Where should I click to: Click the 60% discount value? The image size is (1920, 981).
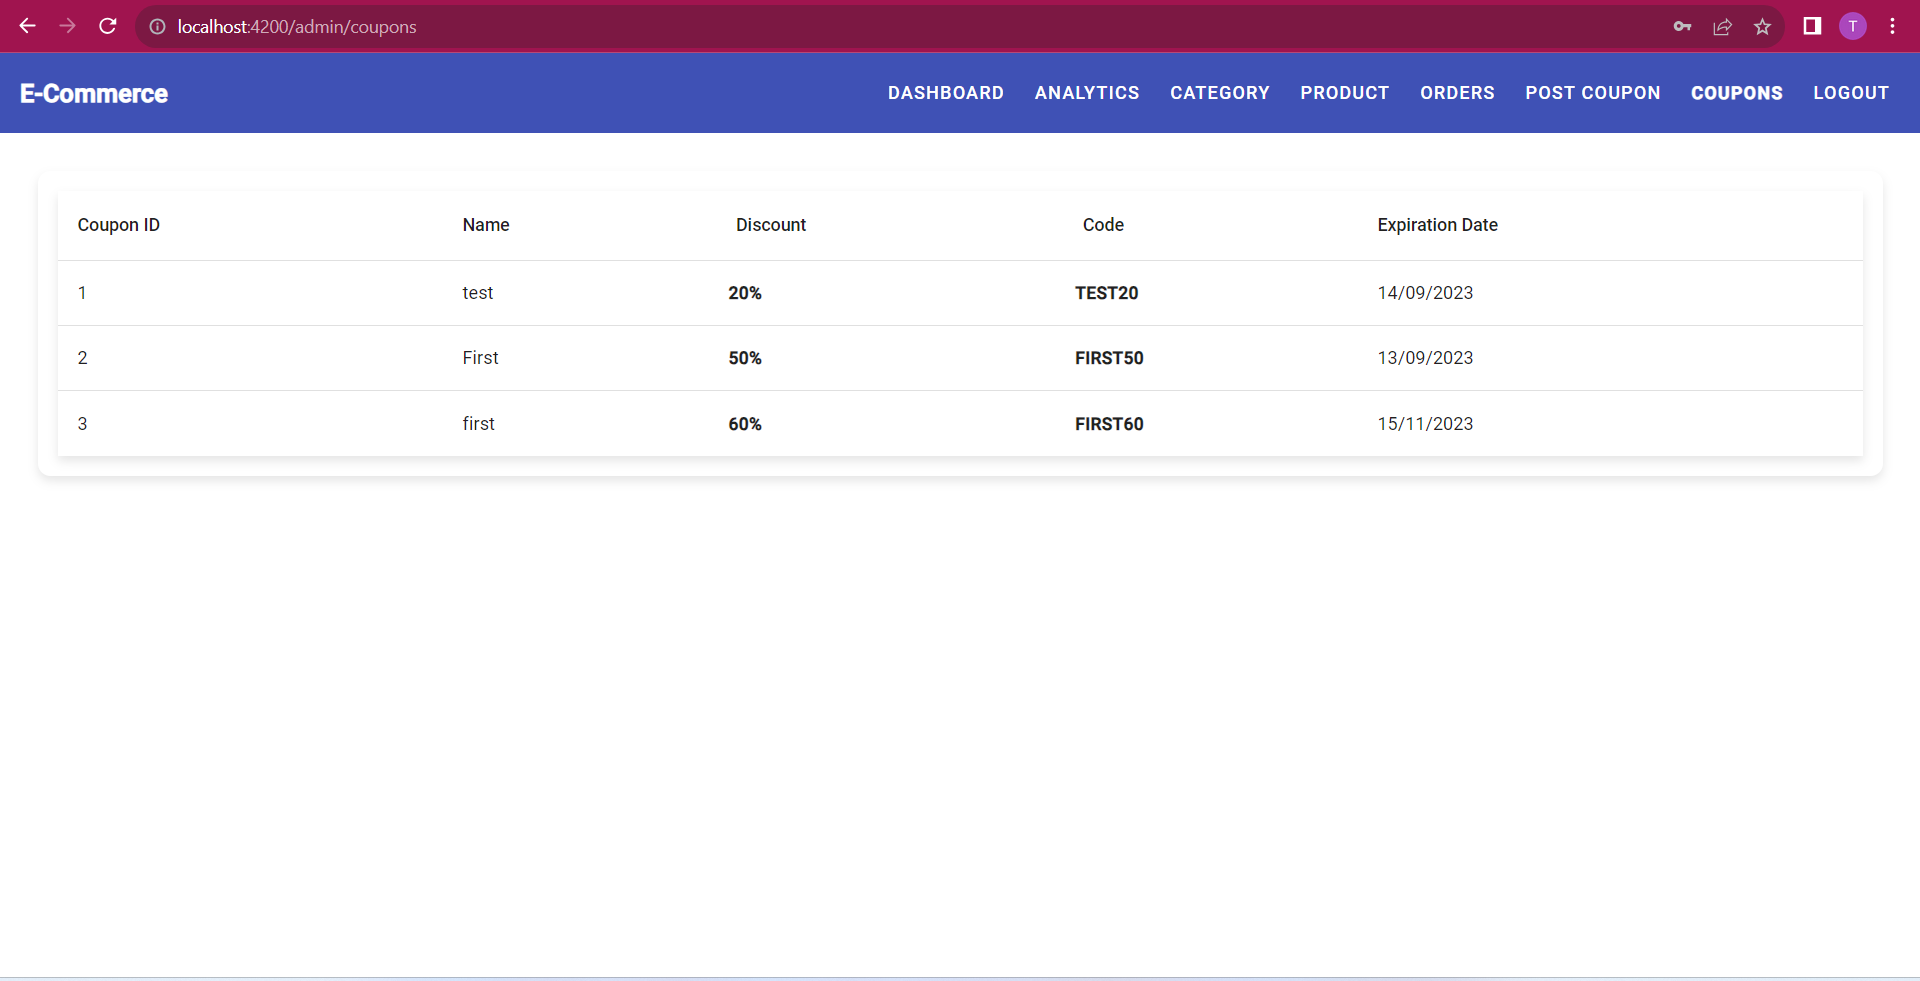coord(745,424)
